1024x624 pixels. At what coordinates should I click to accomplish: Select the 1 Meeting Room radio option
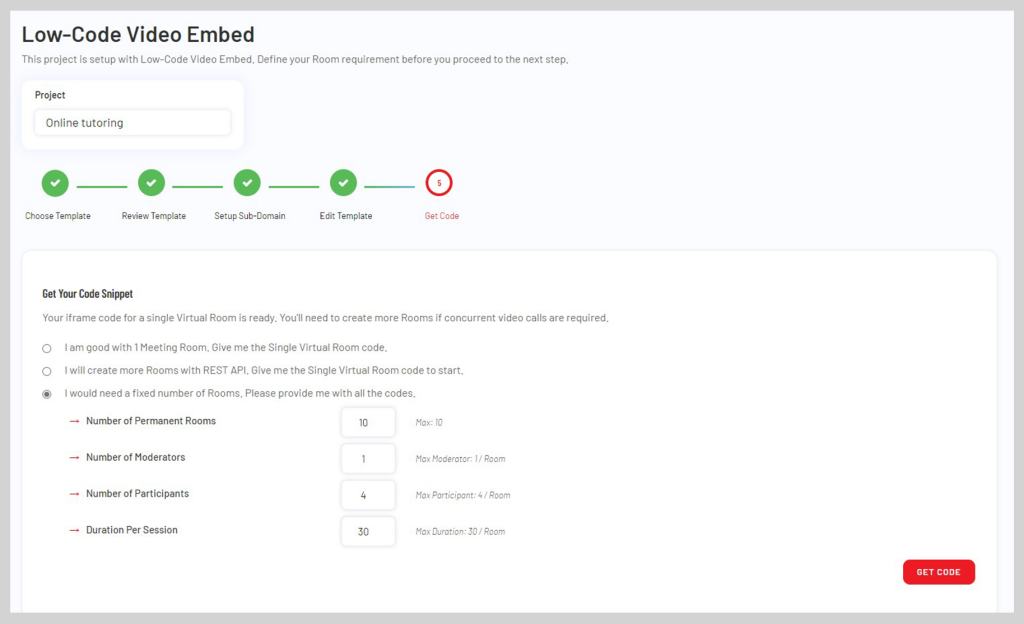46,349
